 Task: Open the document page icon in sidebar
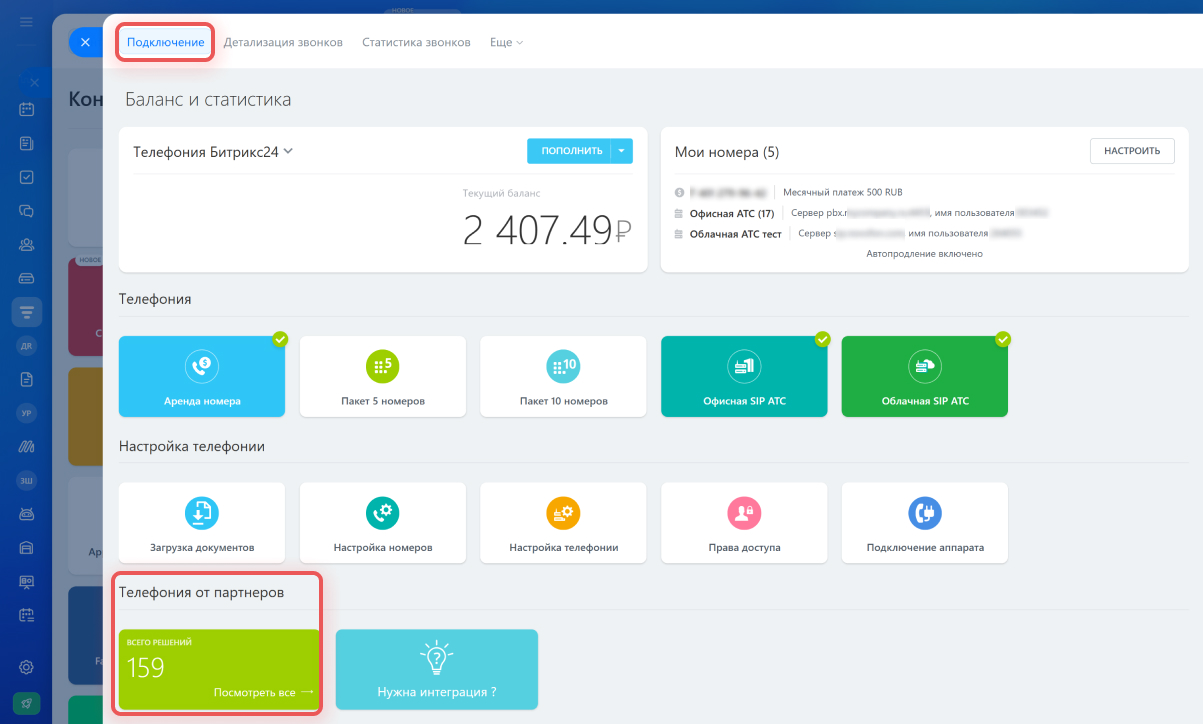tap(27, 379)
